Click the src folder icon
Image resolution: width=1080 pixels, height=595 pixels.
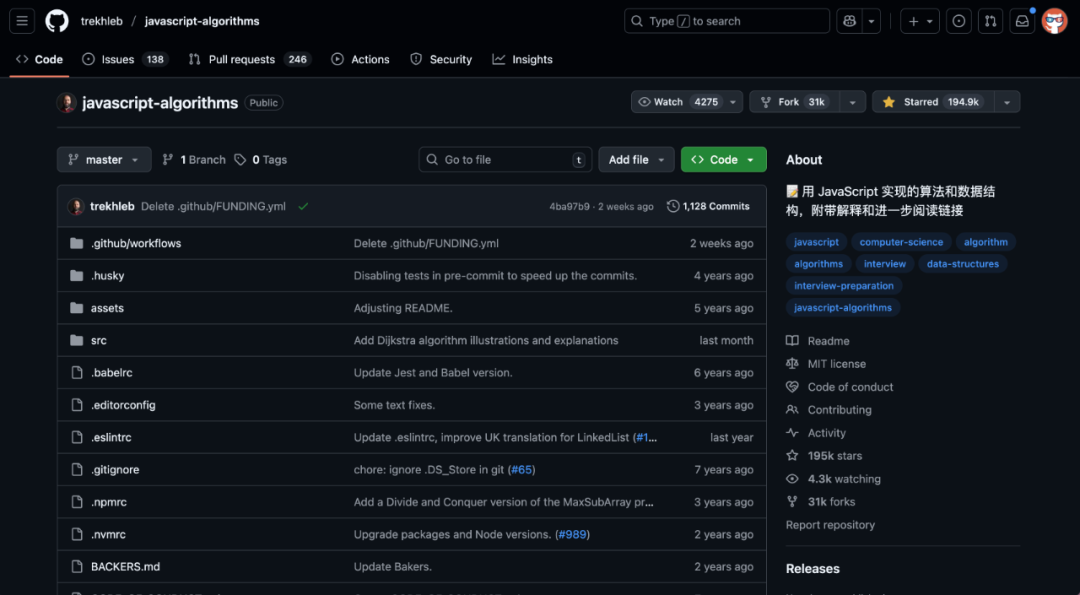[x=76, y=341]
